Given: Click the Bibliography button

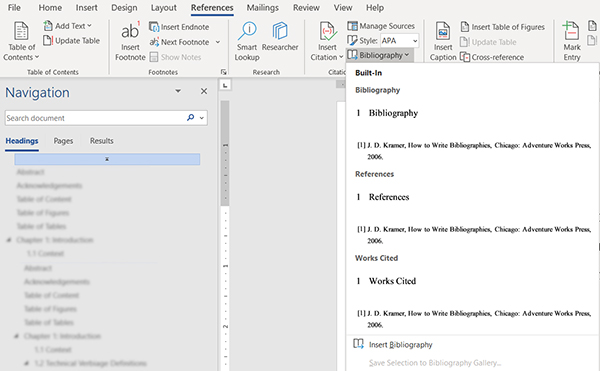Looking at the screenshot, I should coord(379,55).
